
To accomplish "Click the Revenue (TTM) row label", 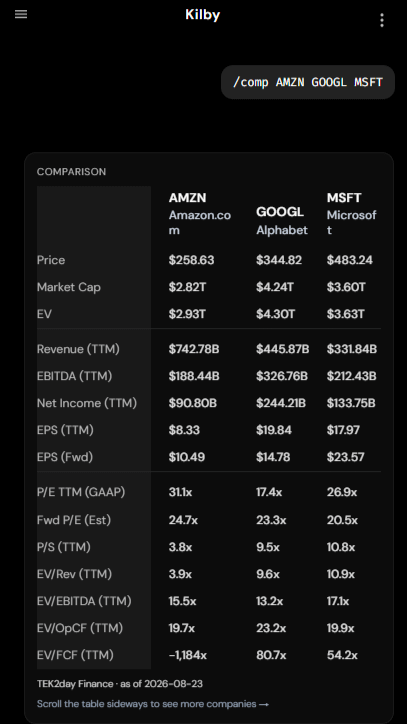I will [78, 349].
